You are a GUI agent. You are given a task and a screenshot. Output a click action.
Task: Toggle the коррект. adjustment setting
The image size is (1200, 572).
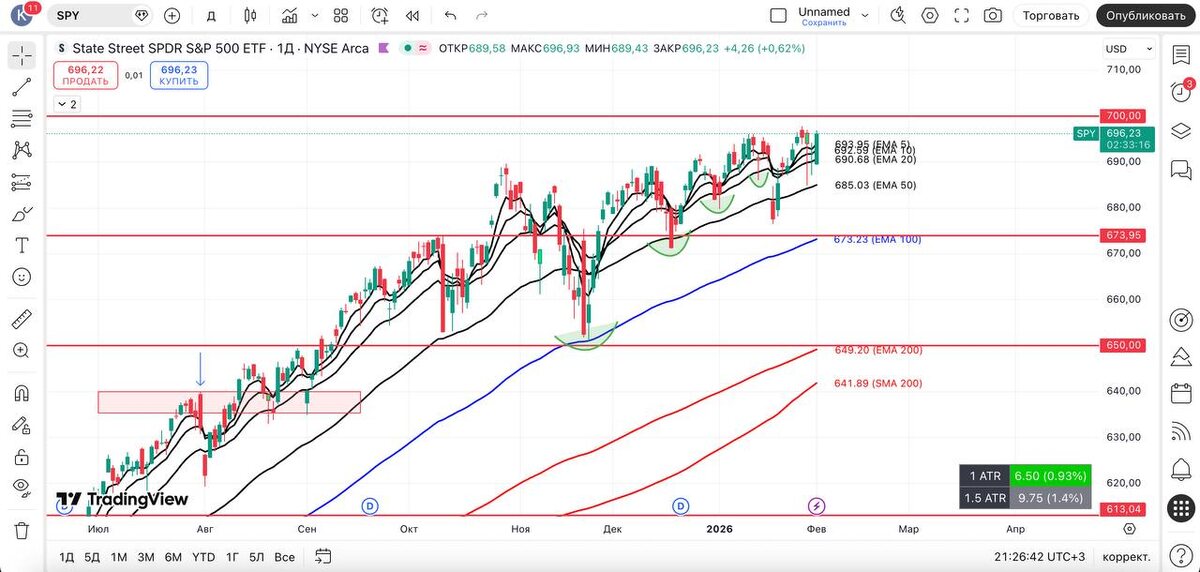pyautogui.click(x=1126, y=556)
